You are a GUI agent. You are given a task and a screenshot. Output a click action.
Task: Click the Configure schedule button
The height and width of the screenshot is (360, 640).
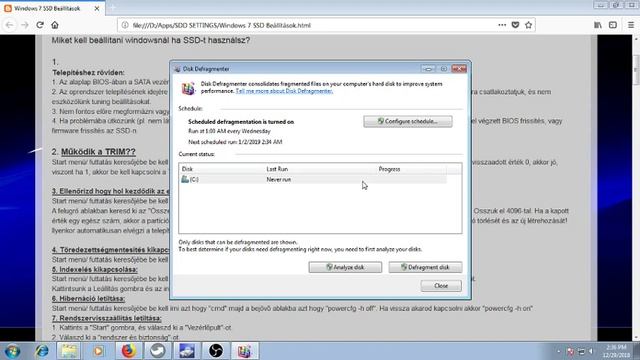[408, 121]
